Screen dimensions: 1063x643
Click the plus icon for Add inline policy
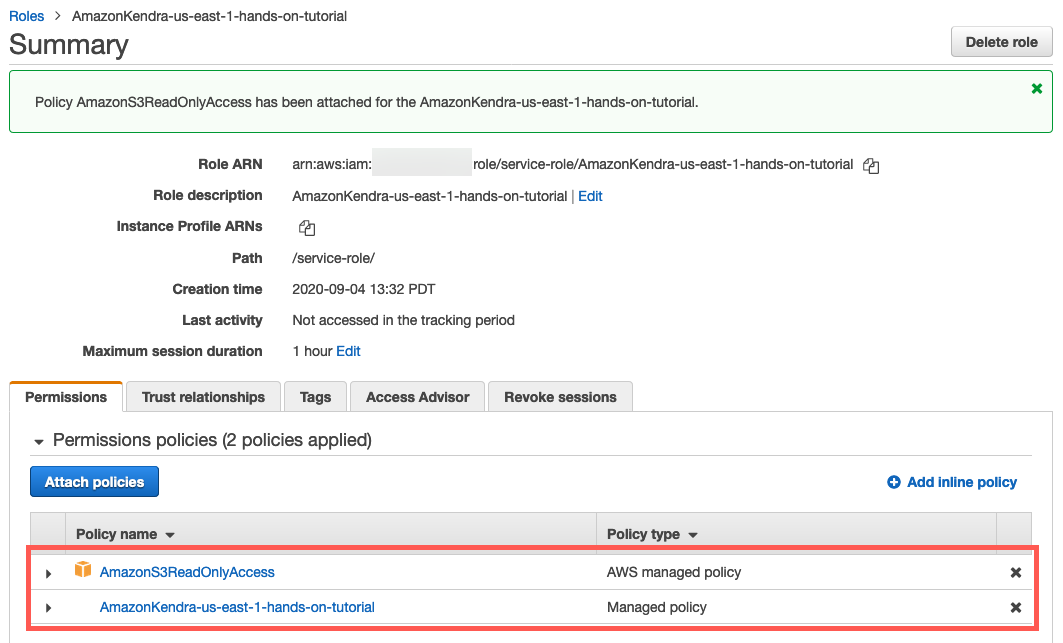pos(893,482)
